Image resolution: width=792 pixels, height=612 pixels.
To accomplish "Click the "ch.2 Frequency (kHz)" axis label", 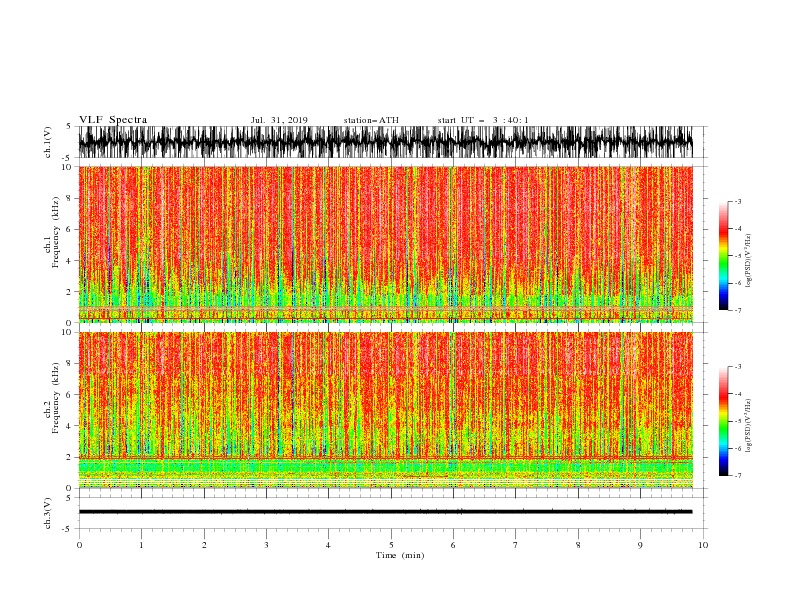I will tap(52, 398).
